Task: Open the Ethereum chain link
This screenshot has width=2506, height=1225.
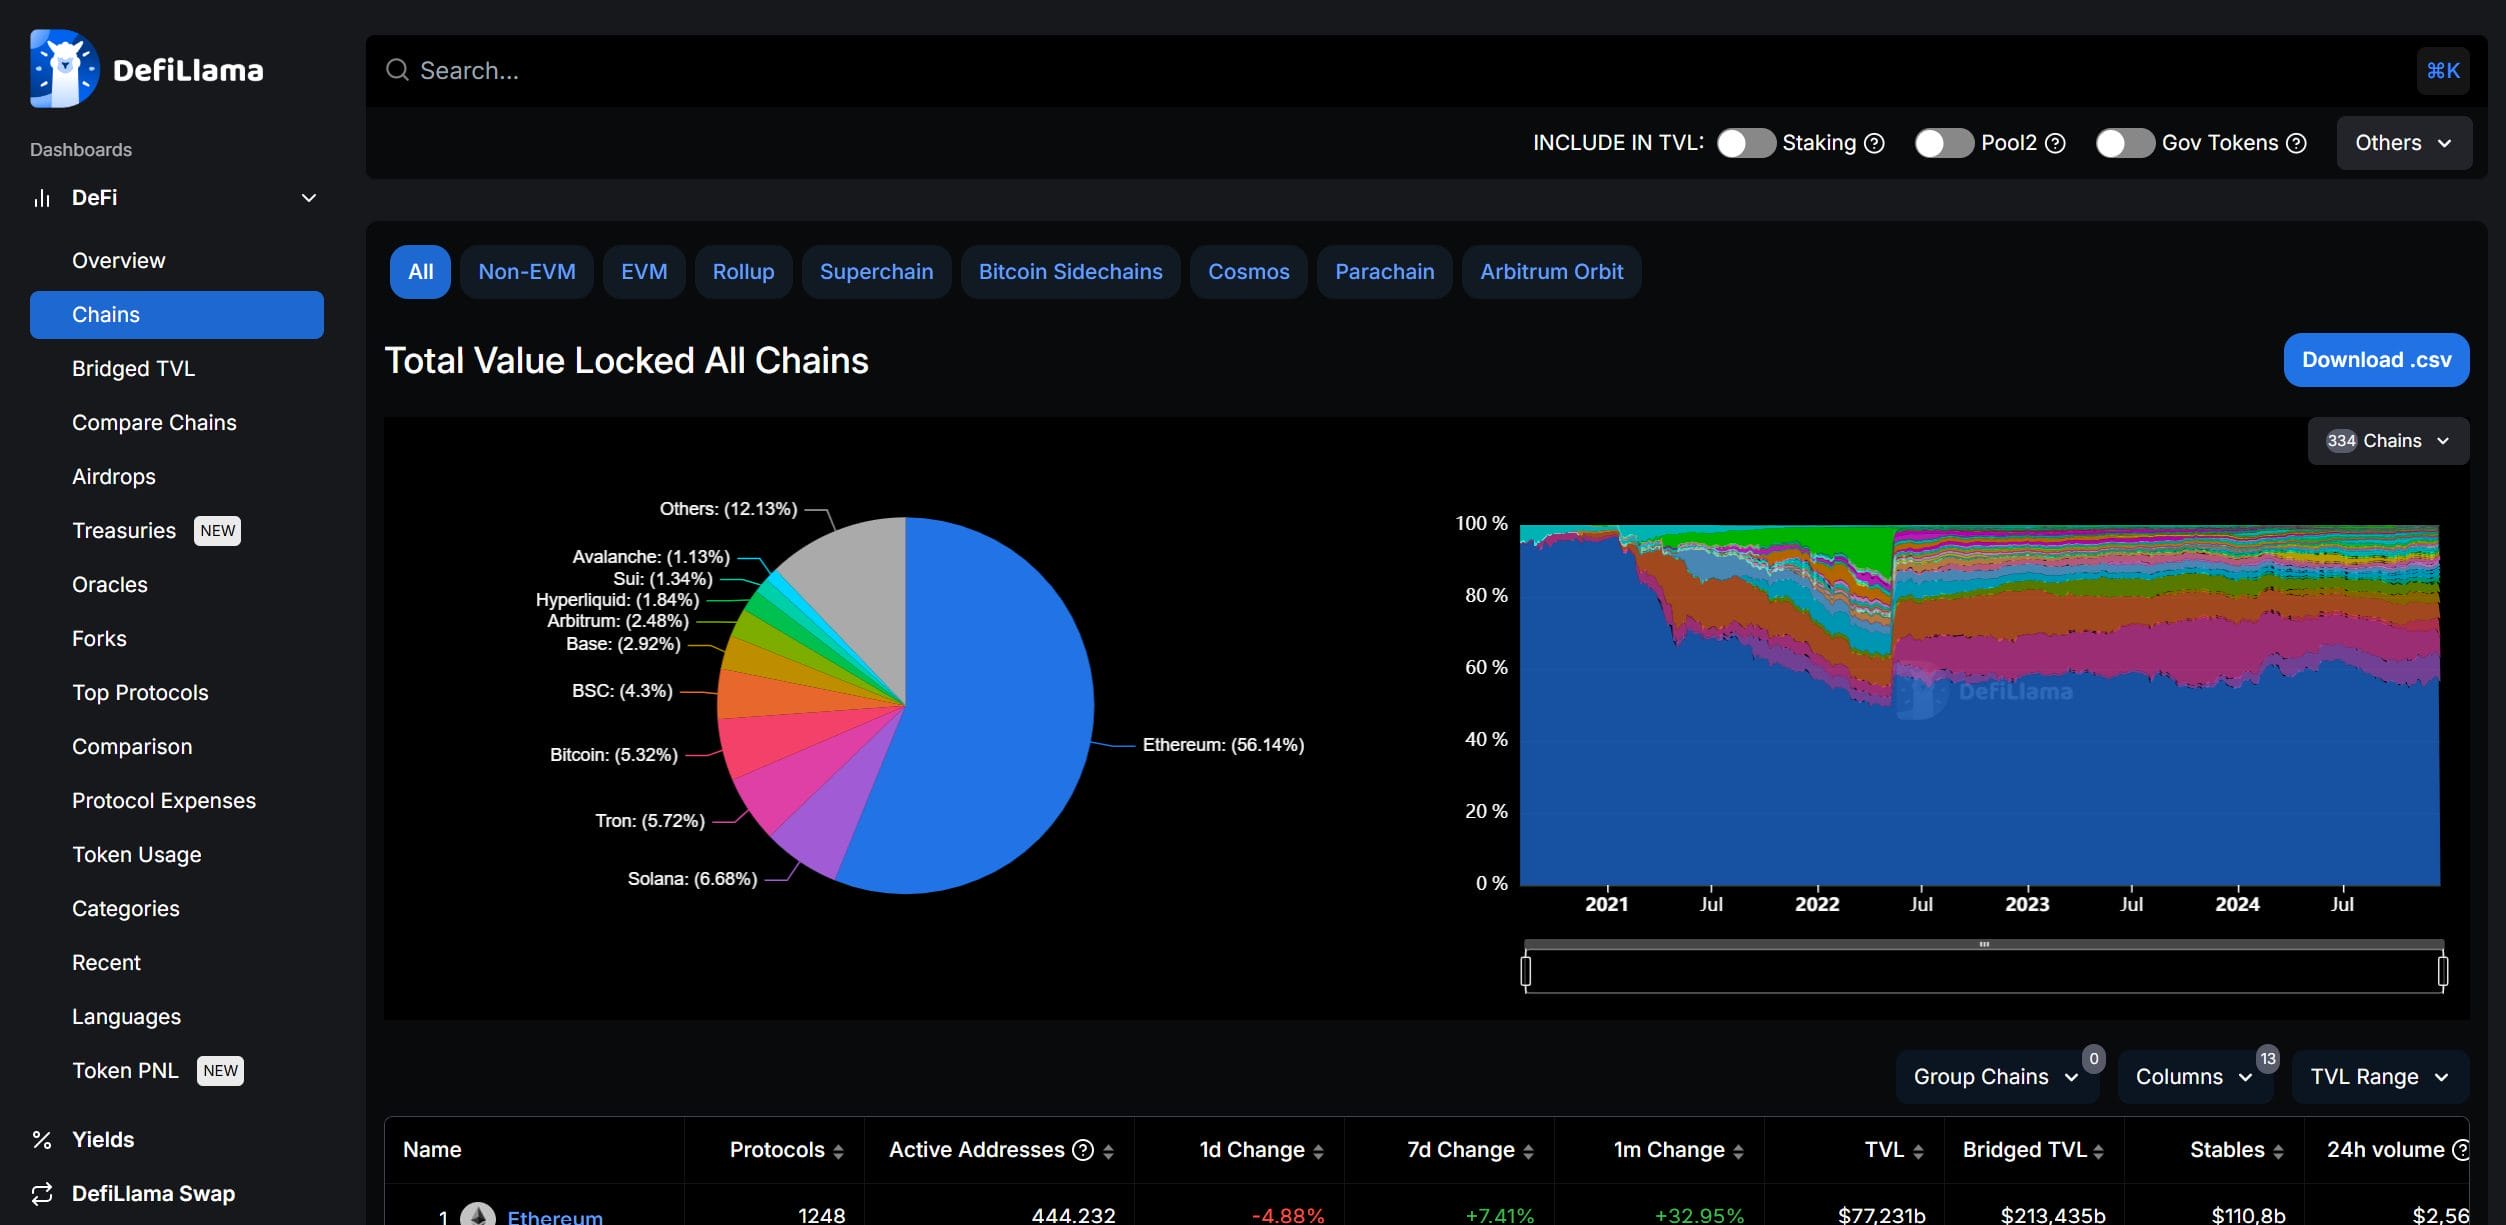Action: pyautogui.click(x=555, y=1216)
